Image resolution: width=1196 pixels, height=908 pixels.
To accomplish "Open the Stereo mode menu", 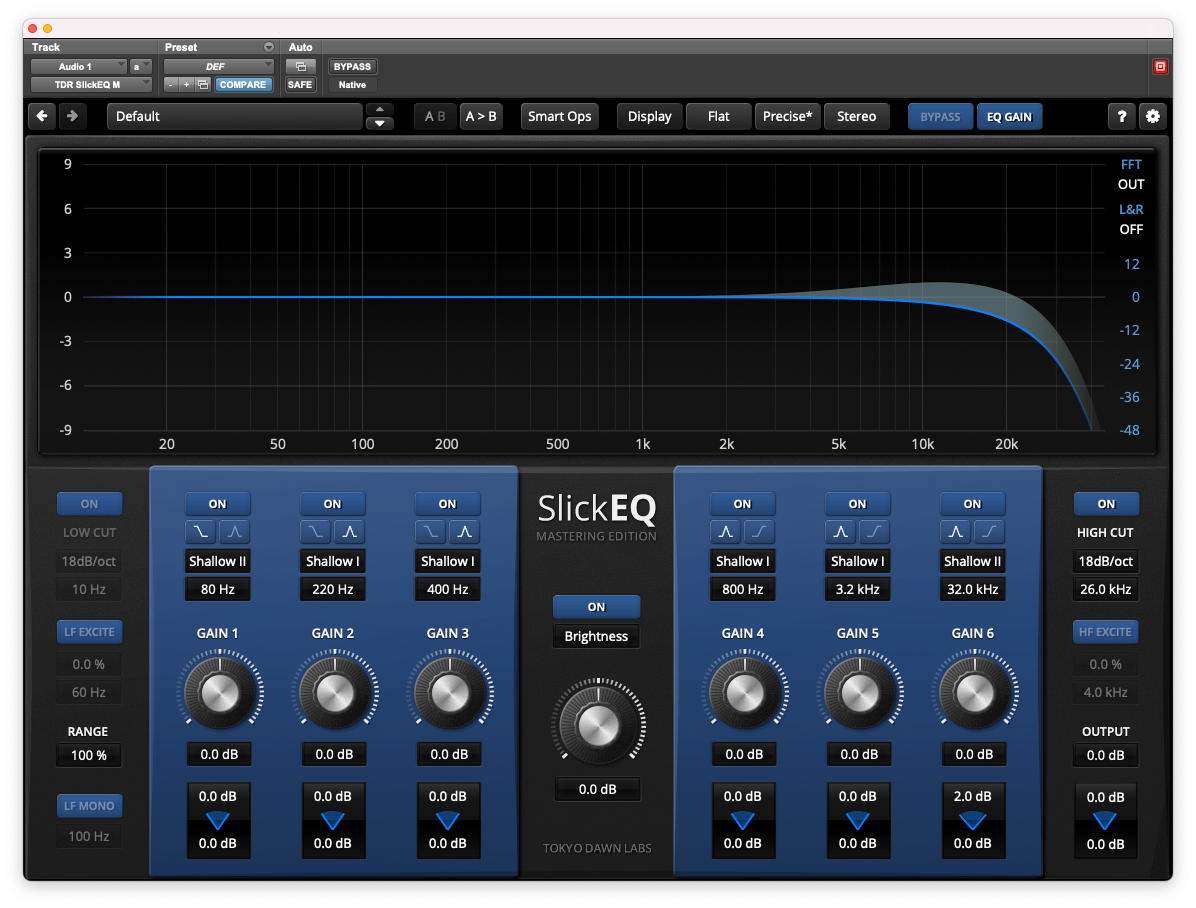I will coord(857,116).
